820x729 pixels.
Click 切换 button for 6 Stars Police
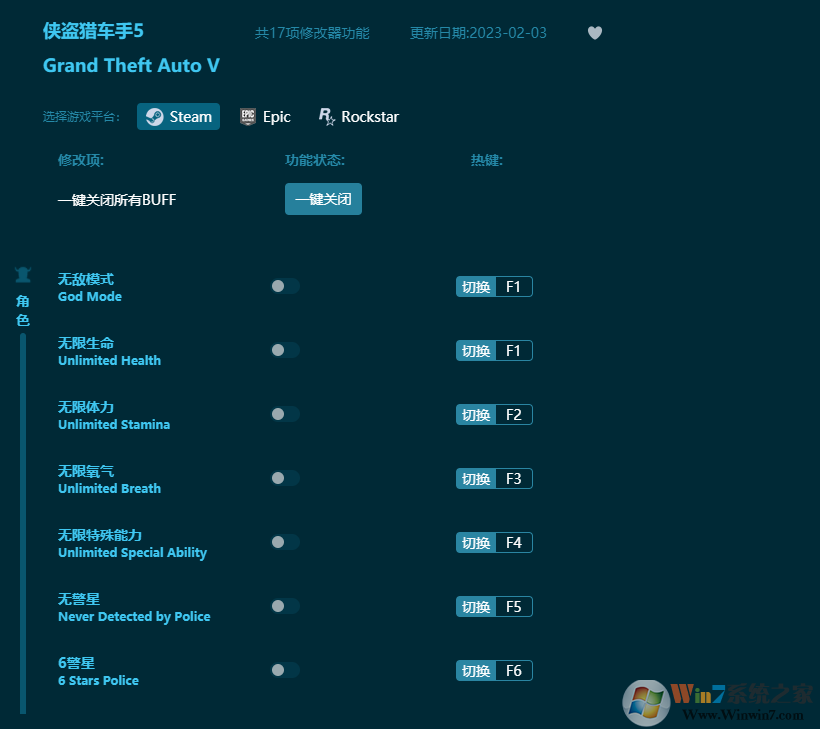click(476, 670)
